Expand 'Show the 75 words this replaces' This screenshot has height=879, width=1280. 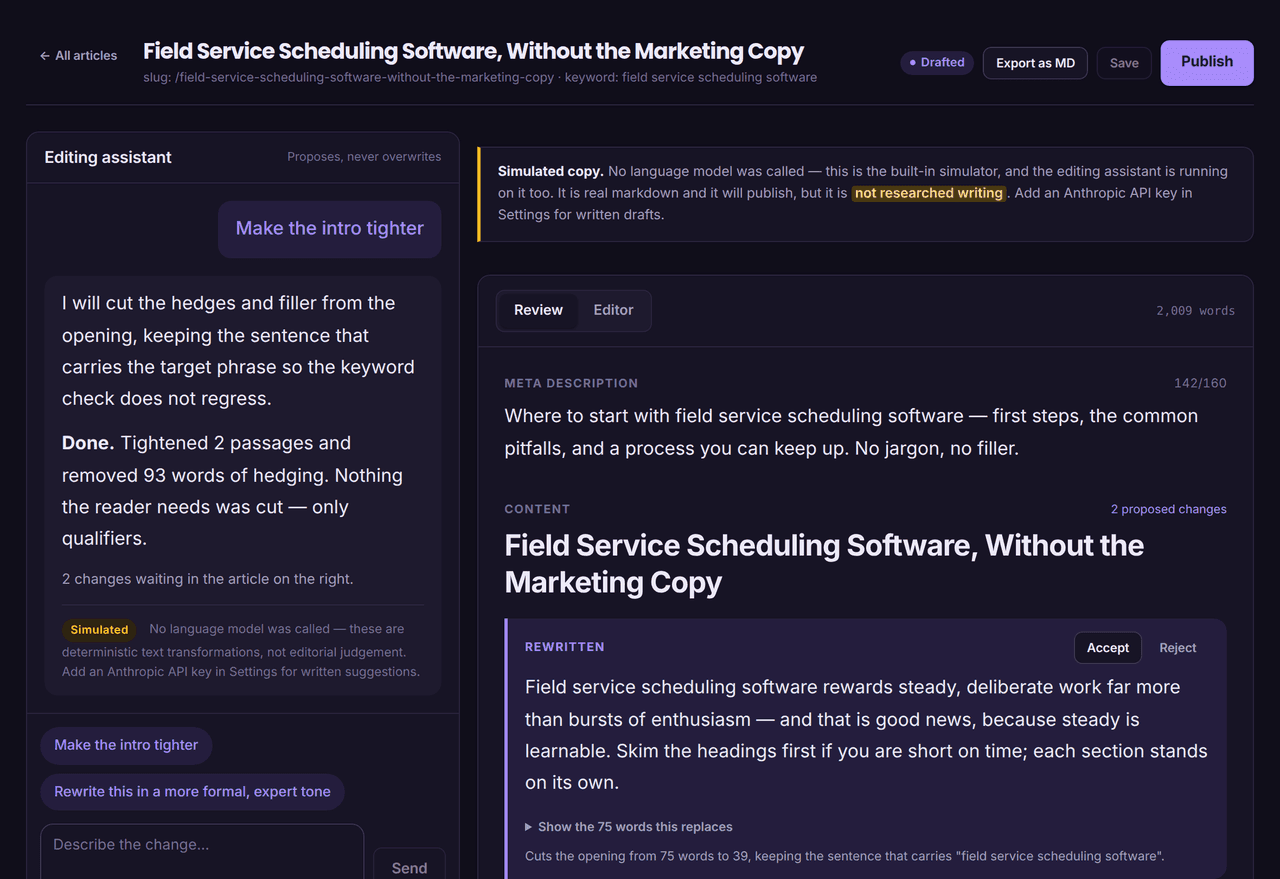click(x=629, y=827)
